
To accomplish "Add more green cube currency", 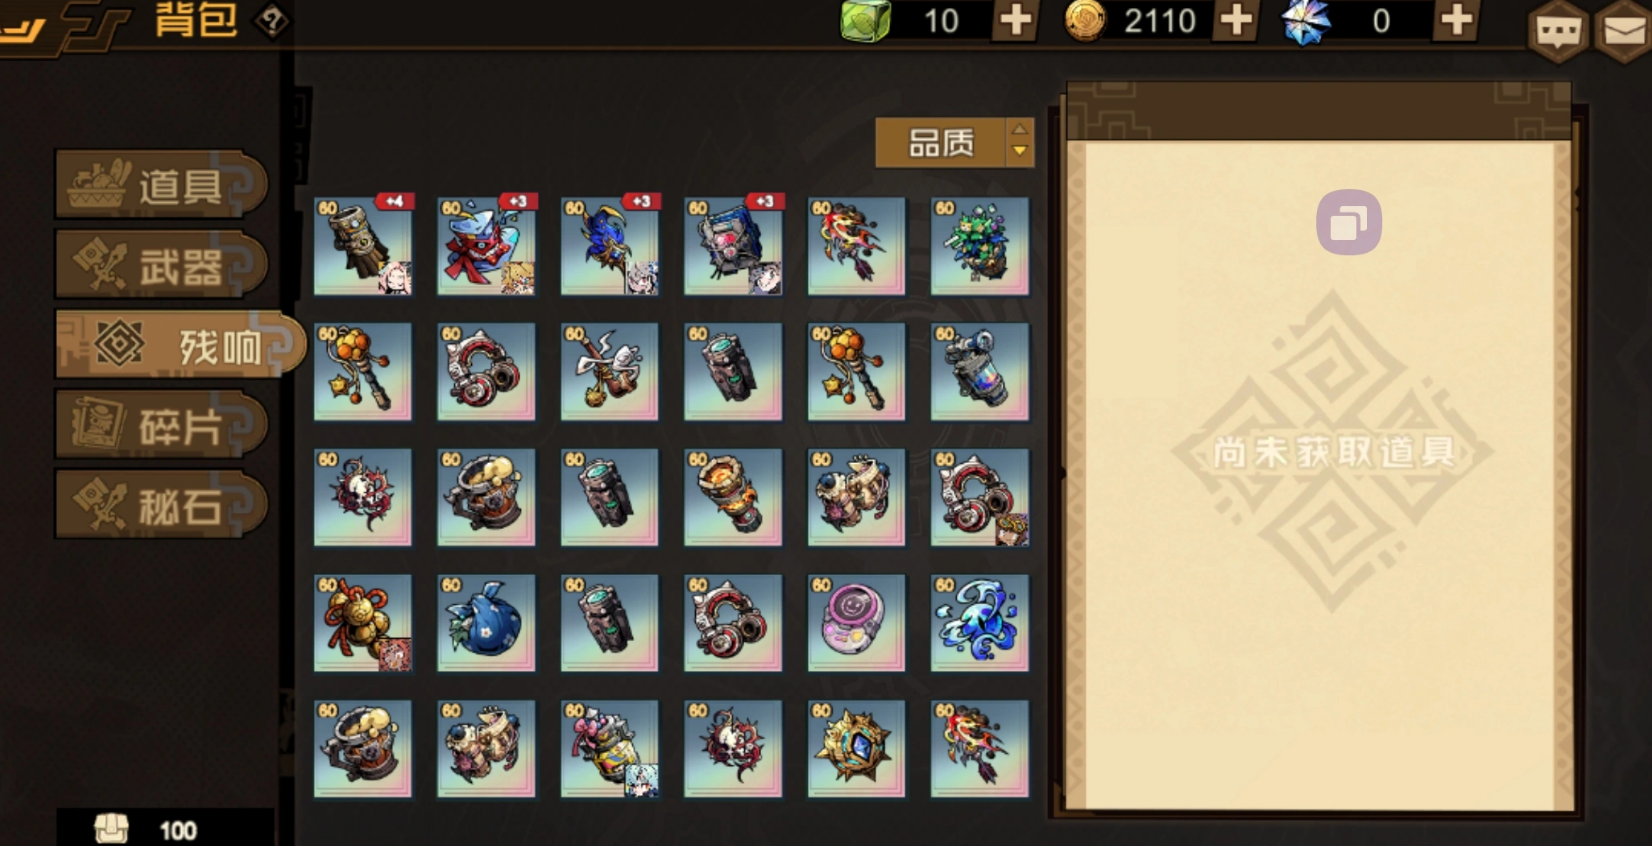I will (1015, 20).
